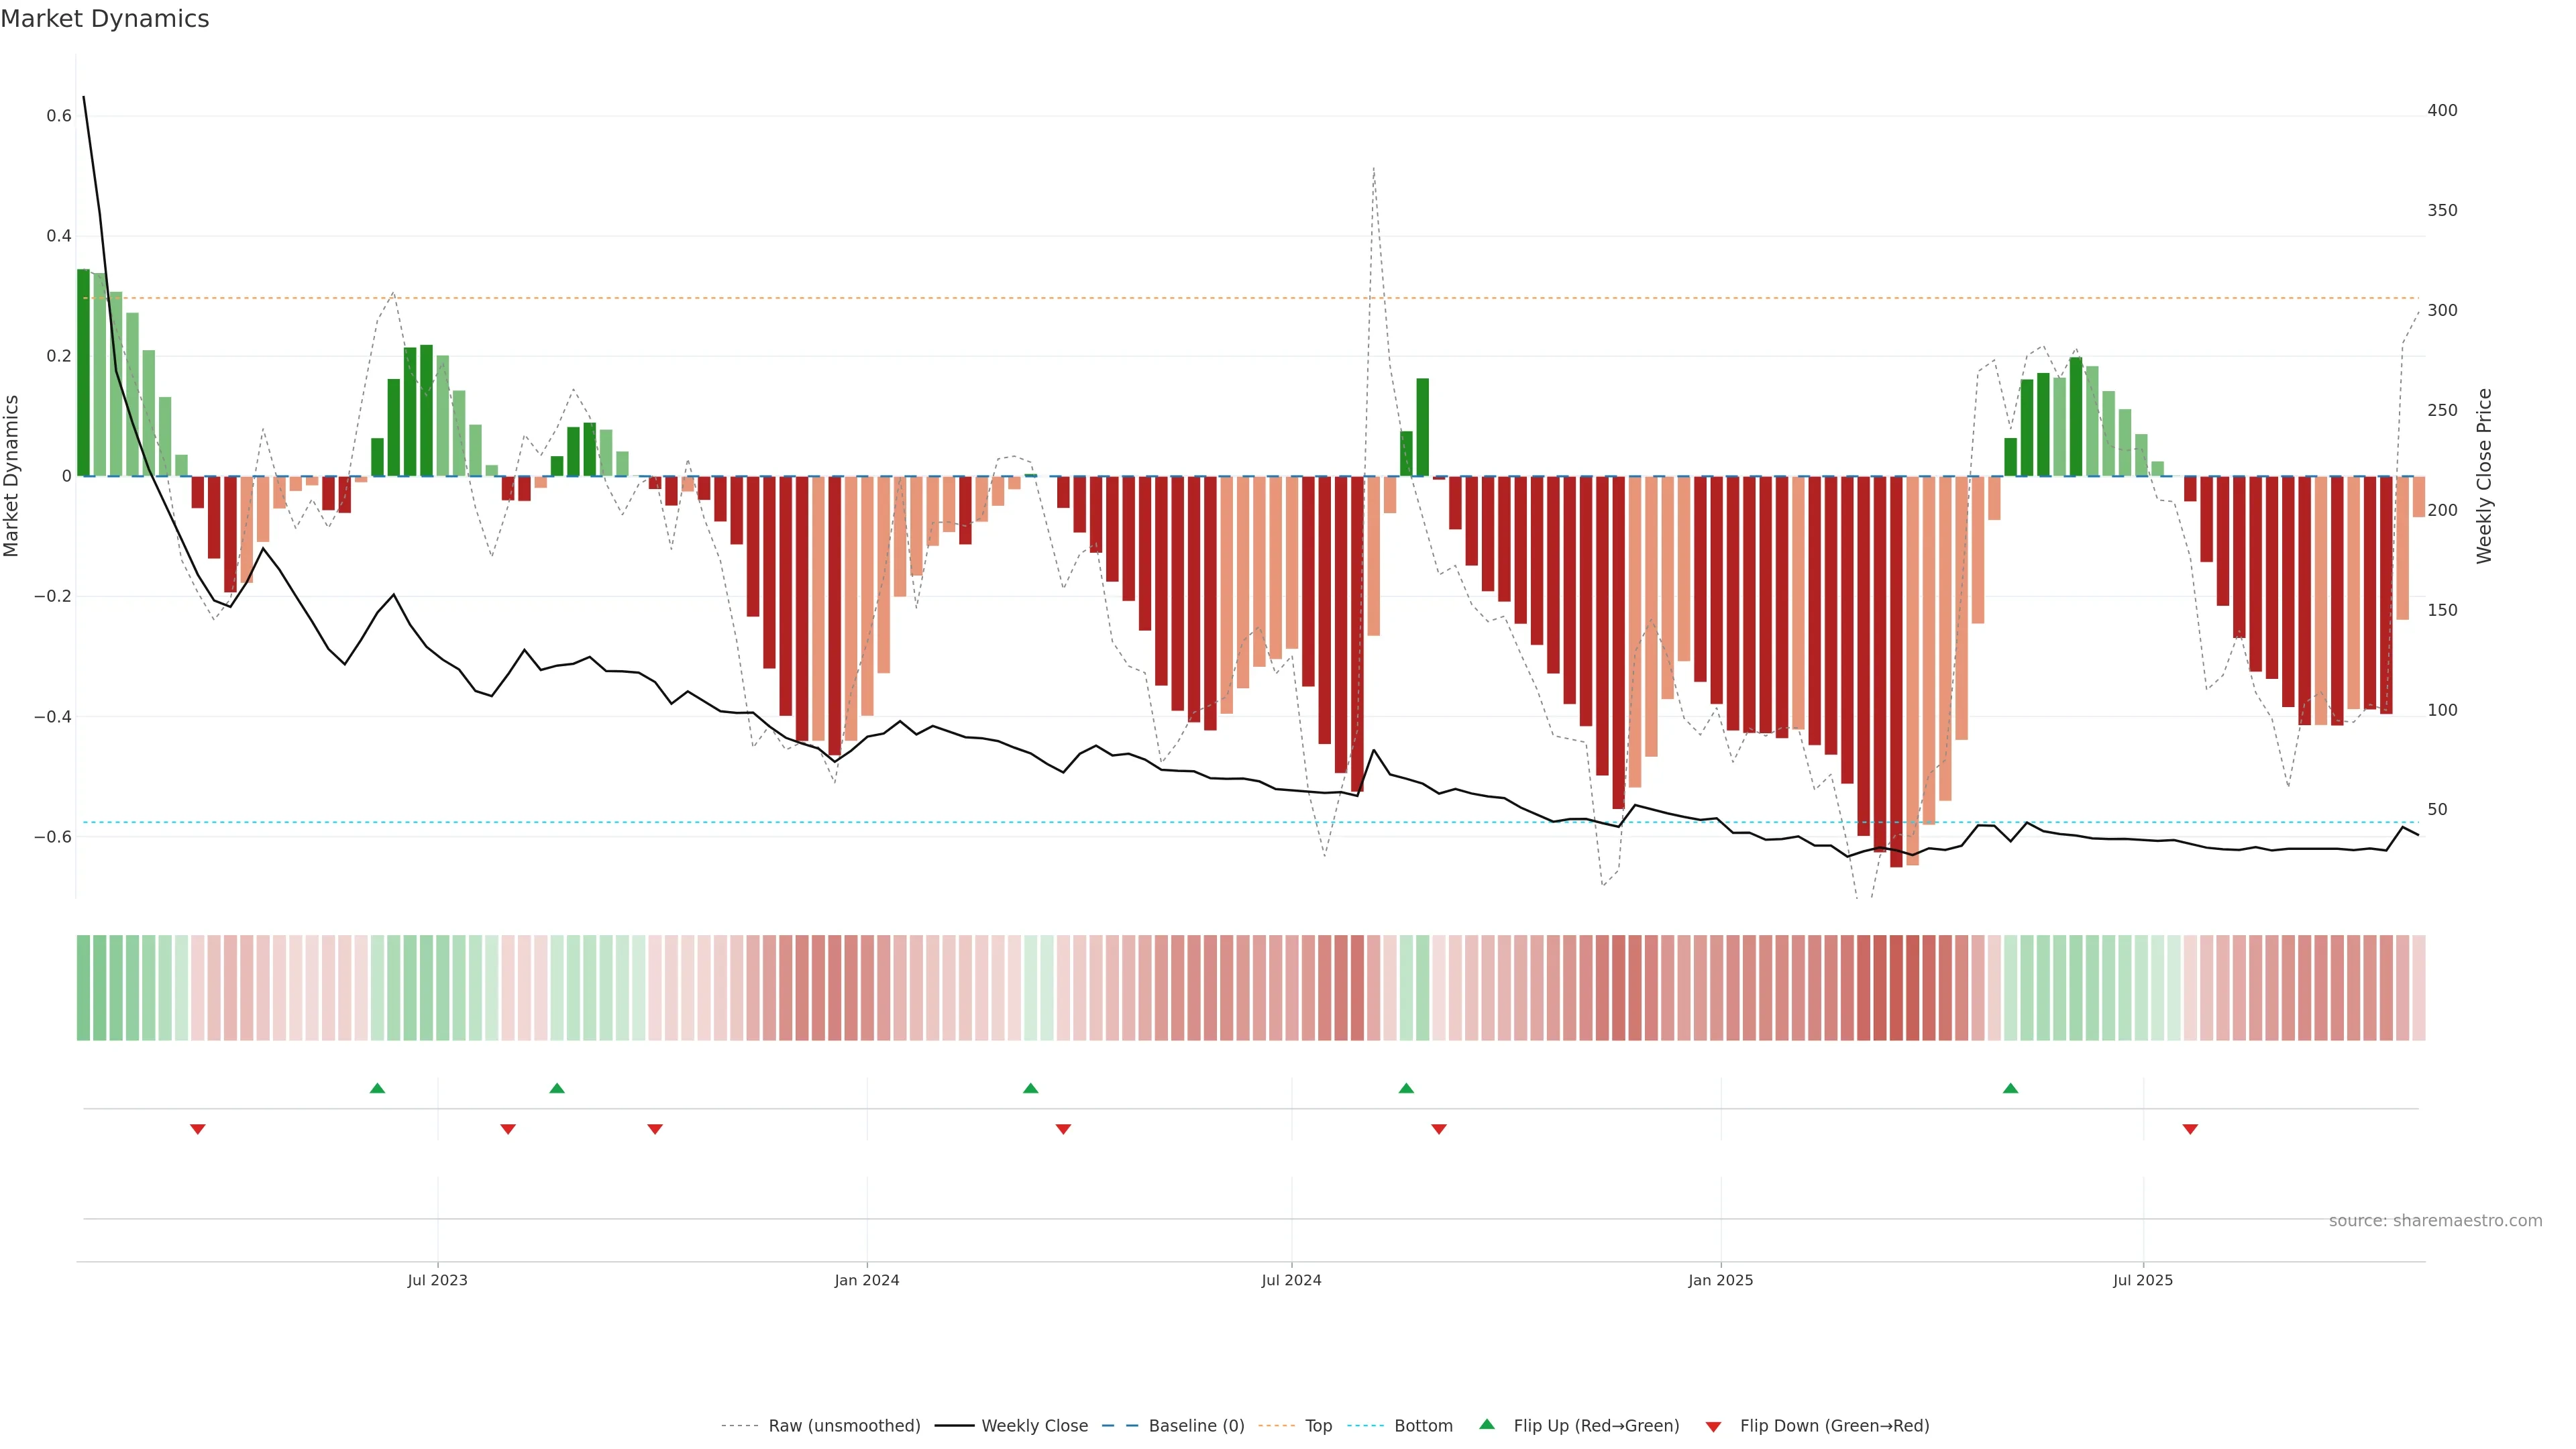Click the leftmost red flip-down triangle marker
Image resolution: width=2576 pixels, height=1449 pixels.
pyautogui.click(x=198, y=1129)
